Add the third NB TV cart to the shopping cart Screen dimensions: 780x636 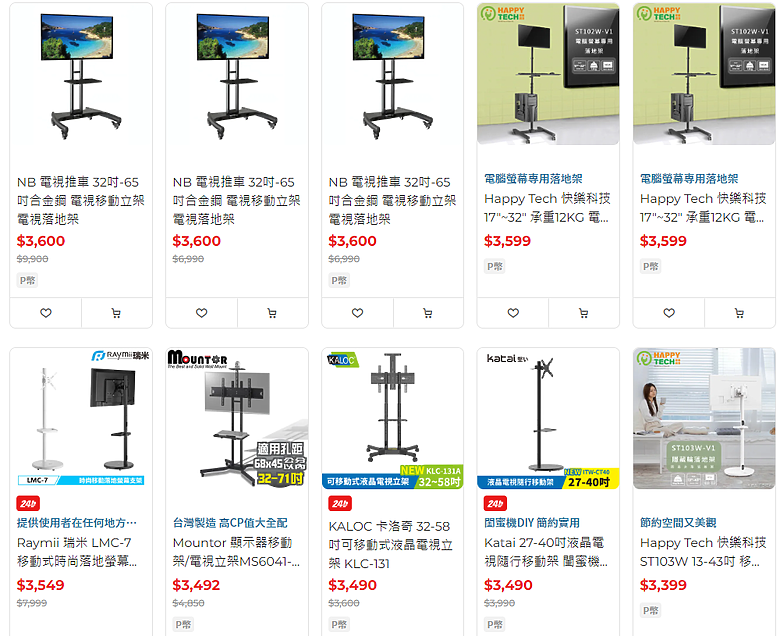point(428,313)
